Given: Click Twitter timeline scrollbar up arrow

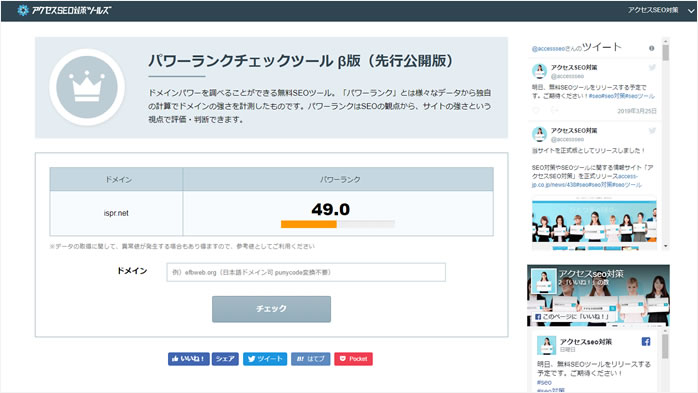Looking at the screenshot, I should (666, 41).
